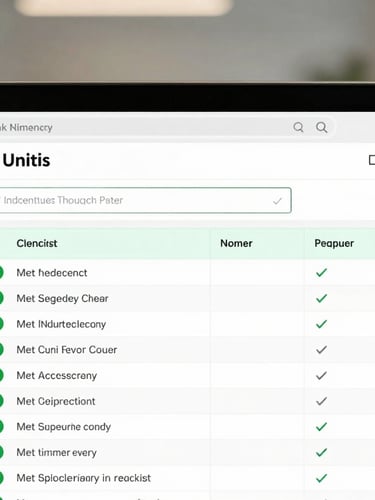Click green status dot beside Met hedecenct

(1, 273)
